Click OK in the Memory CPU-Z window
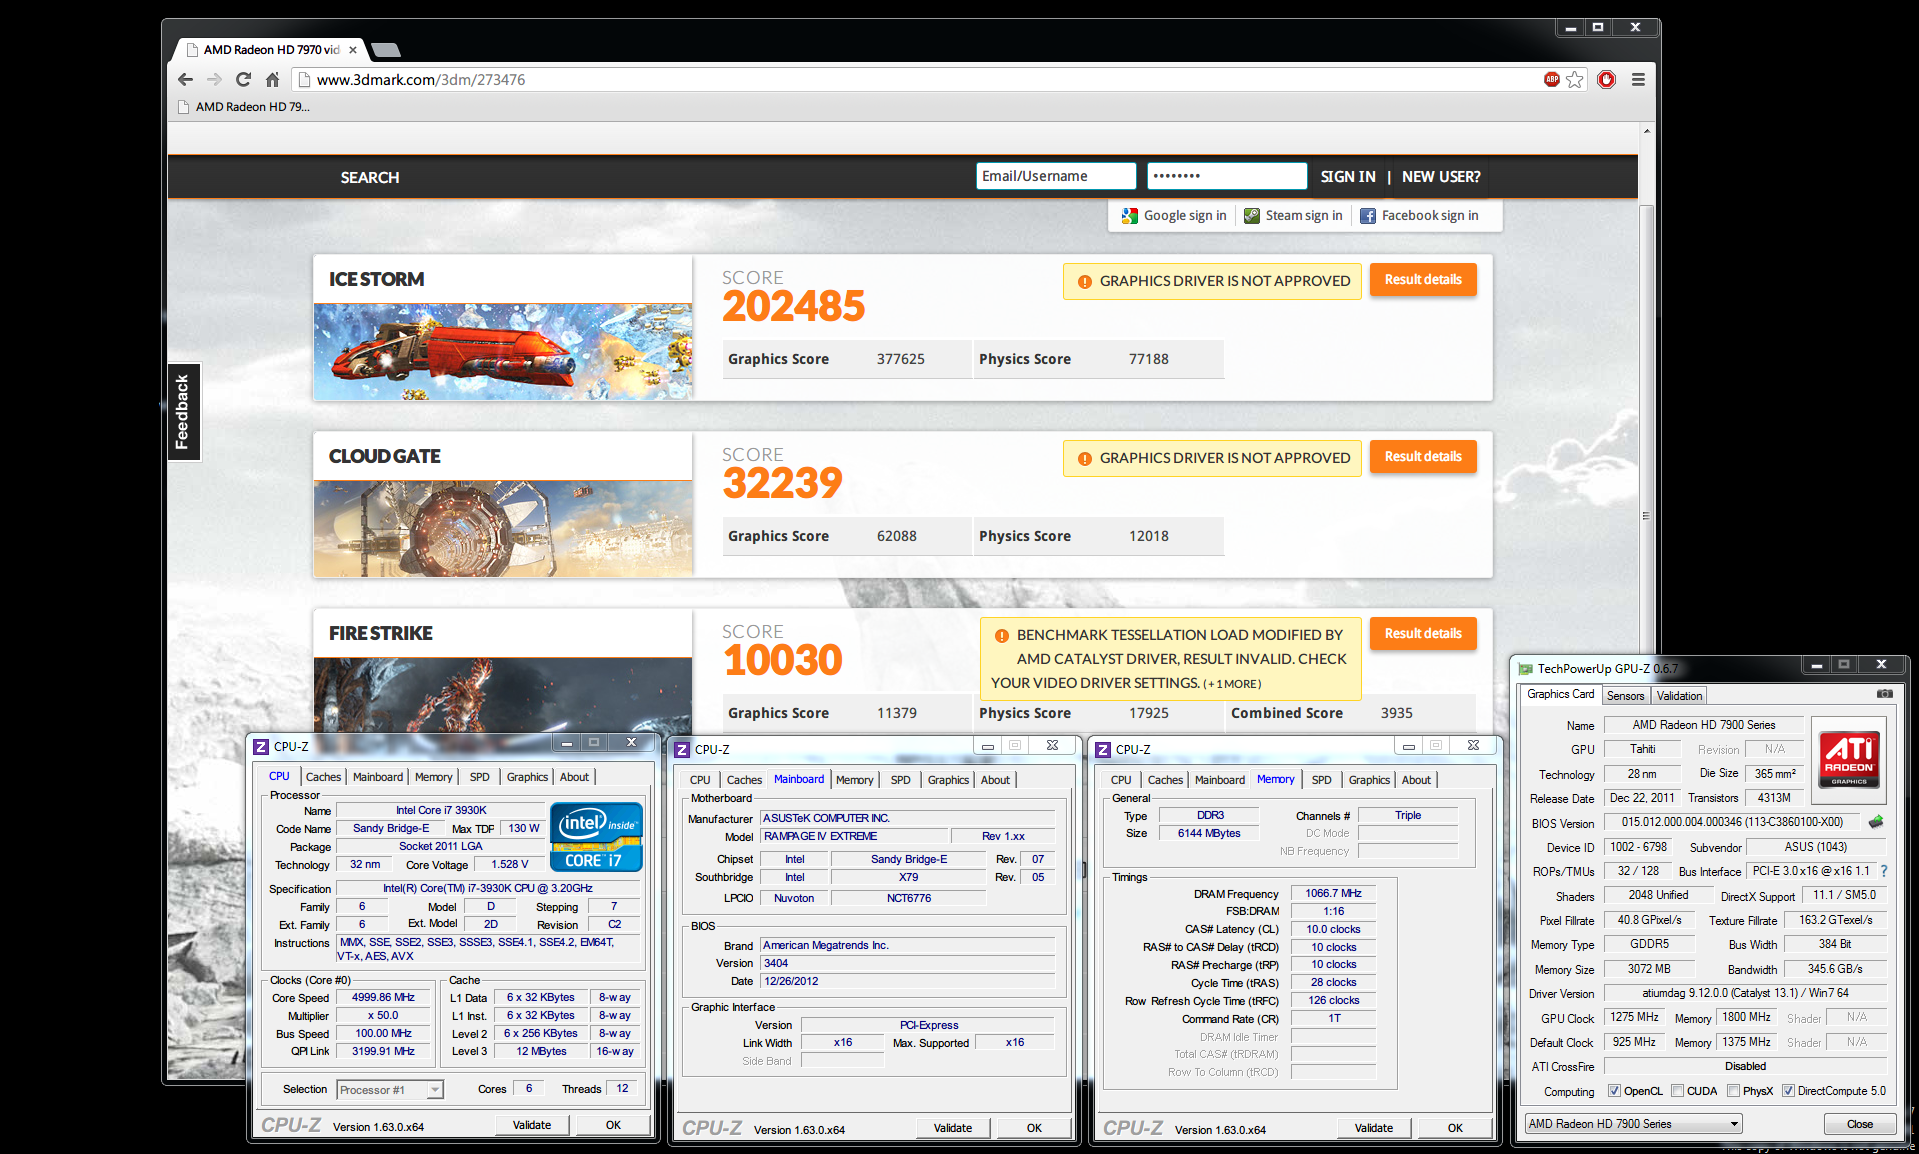 1455,1128
